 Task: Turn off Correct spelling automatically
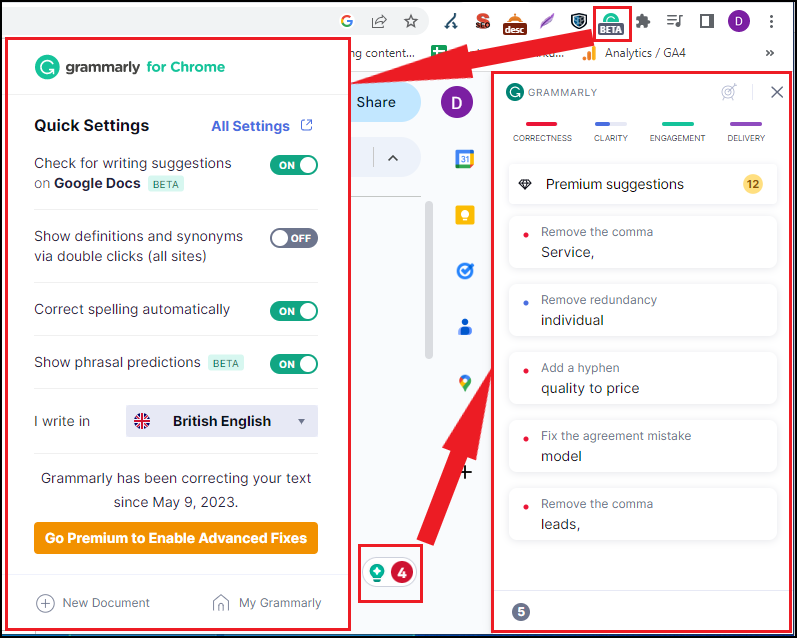coord(294,311)
